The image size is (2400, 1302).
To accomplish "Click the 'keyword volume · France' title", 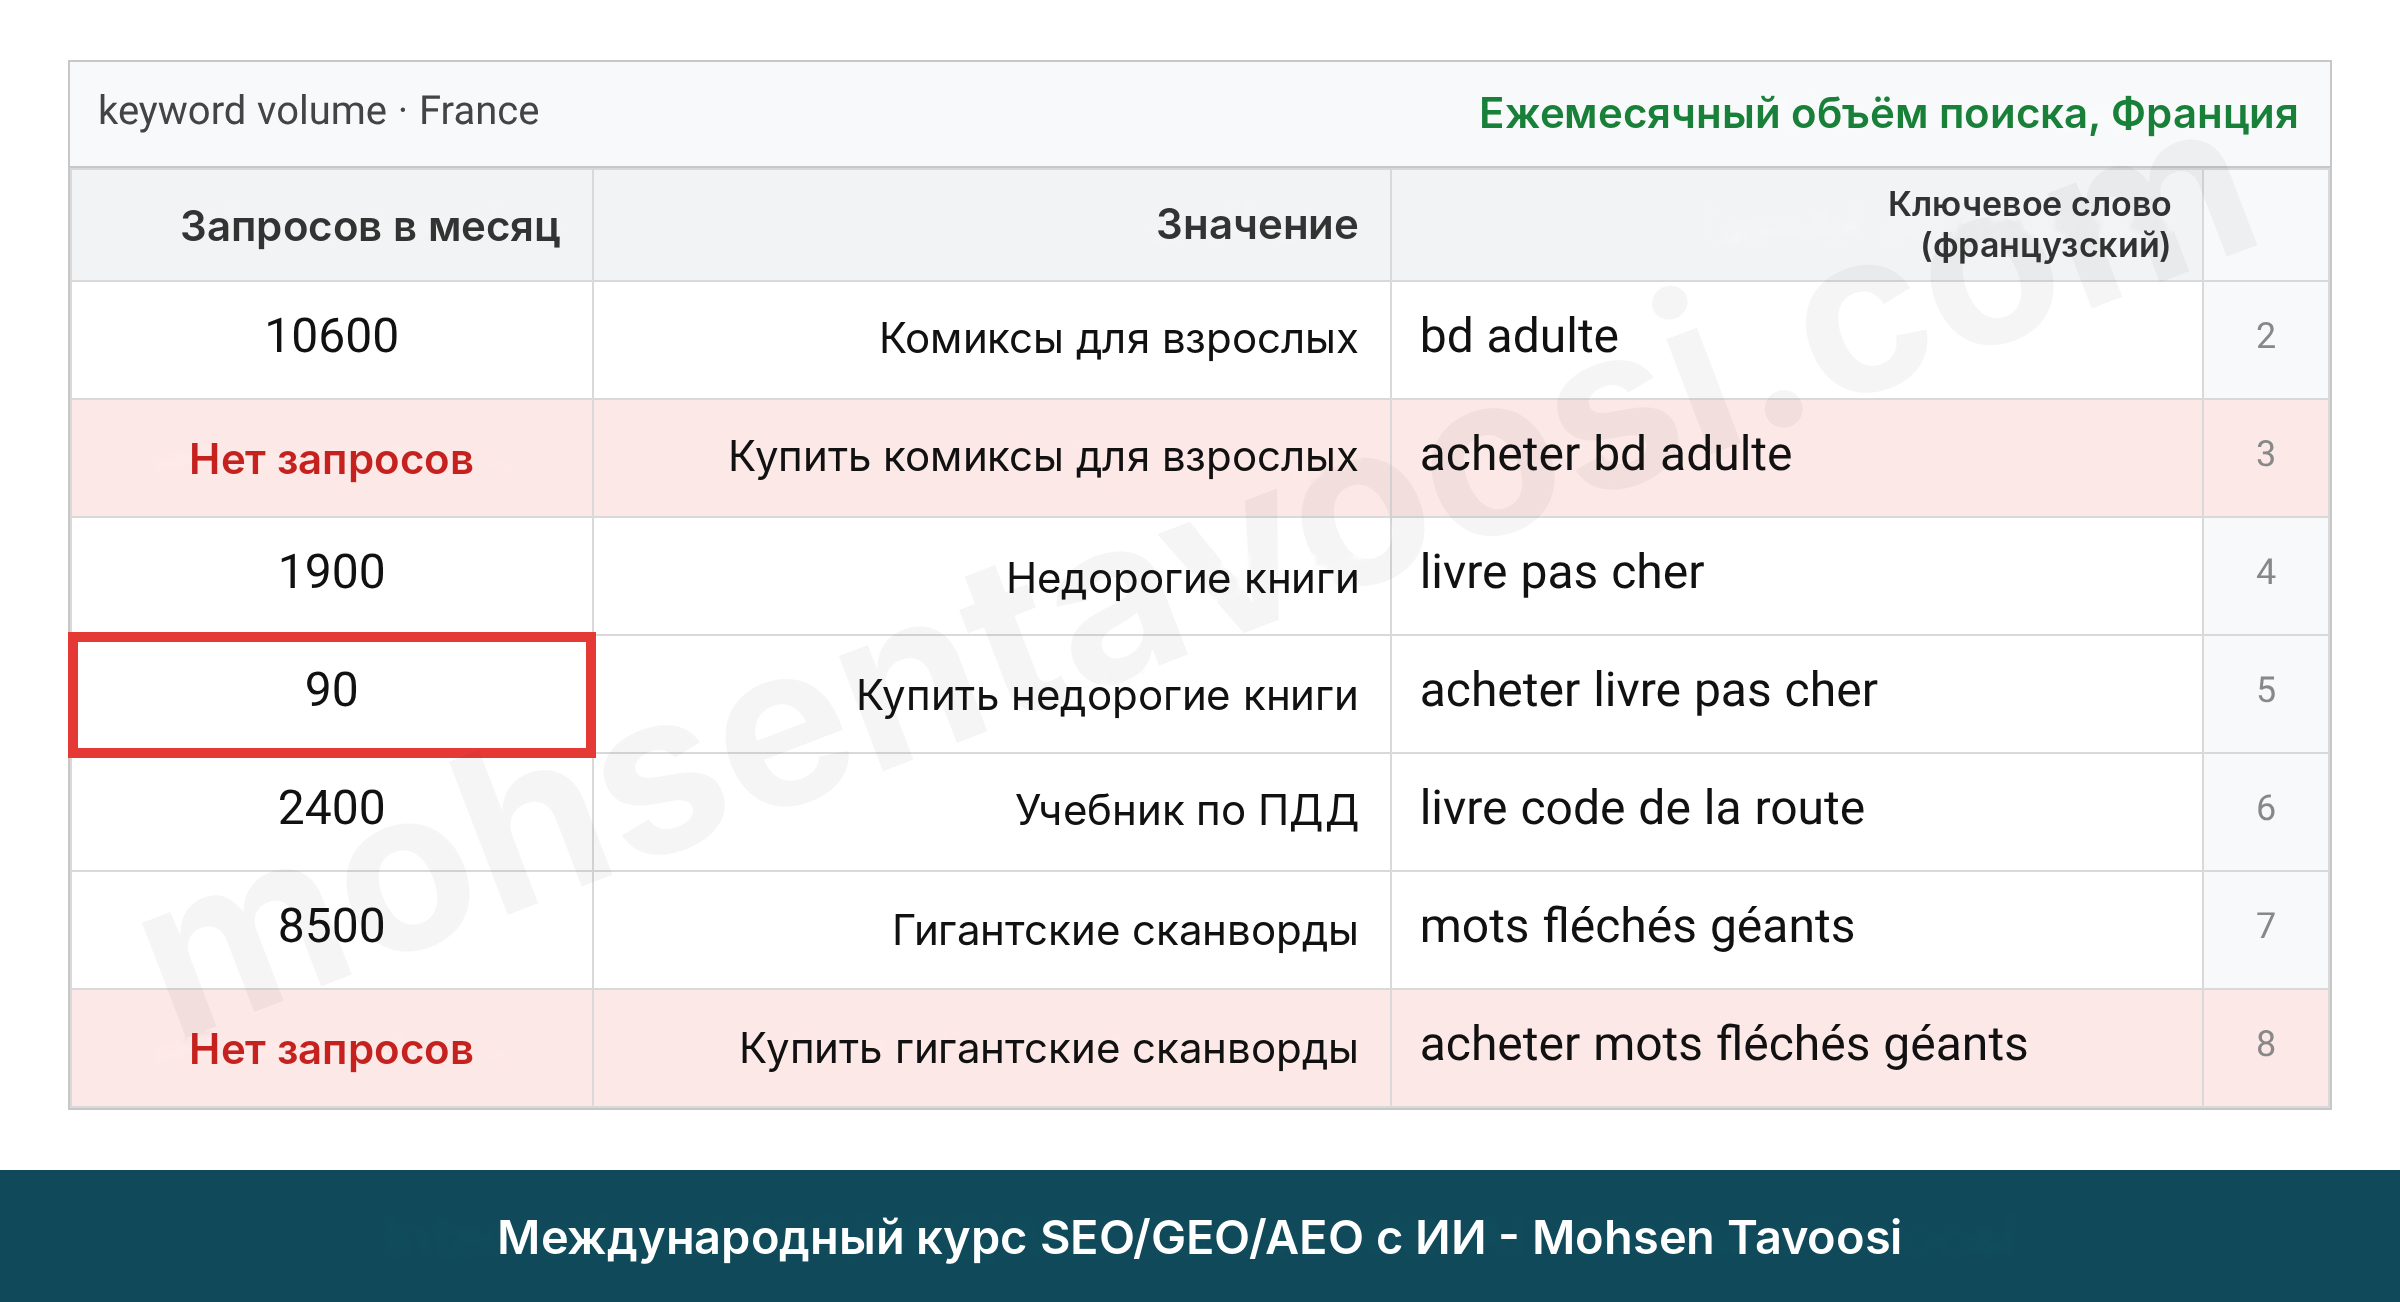I will 318,111.
